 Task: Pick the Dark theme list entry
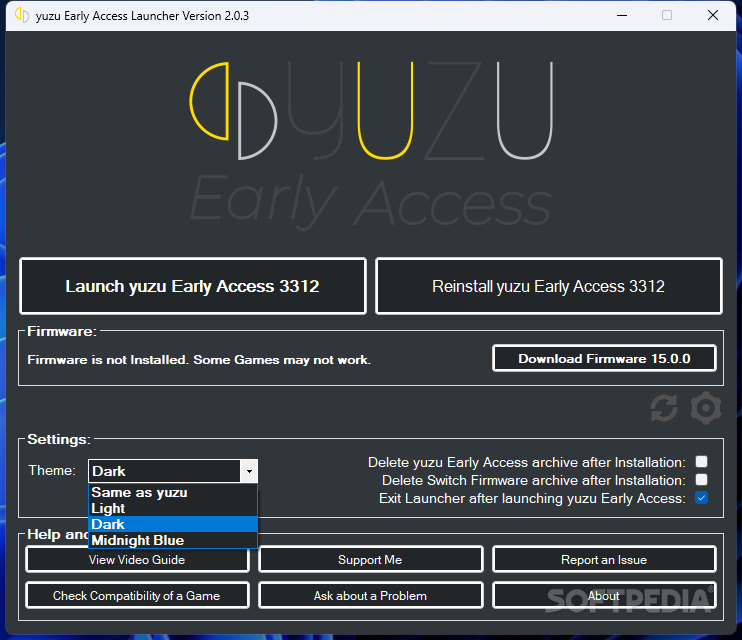pyautogui.click(x=173, y=524)
